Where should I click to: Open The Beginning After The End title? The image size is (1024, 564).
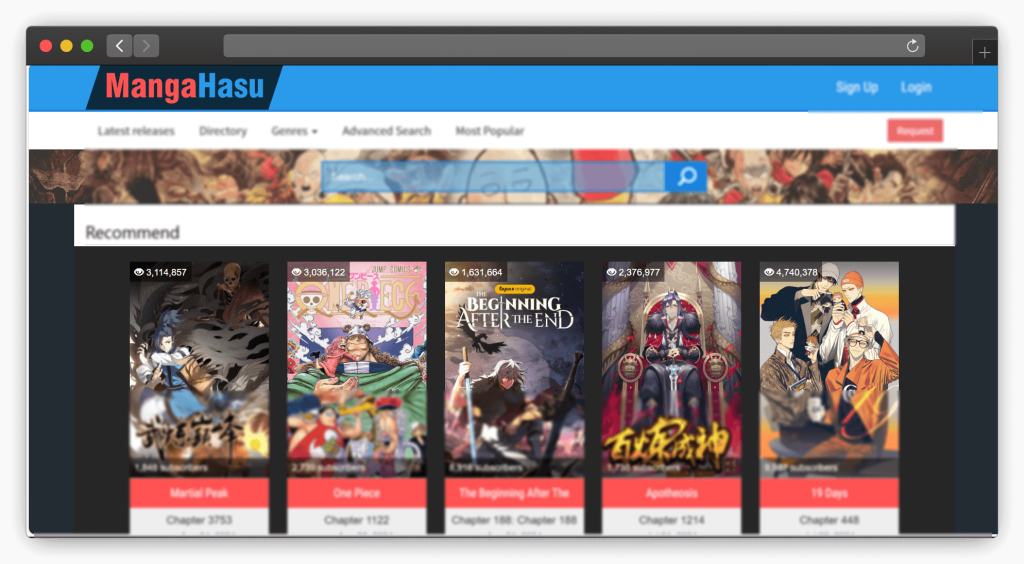click(514, 493)
